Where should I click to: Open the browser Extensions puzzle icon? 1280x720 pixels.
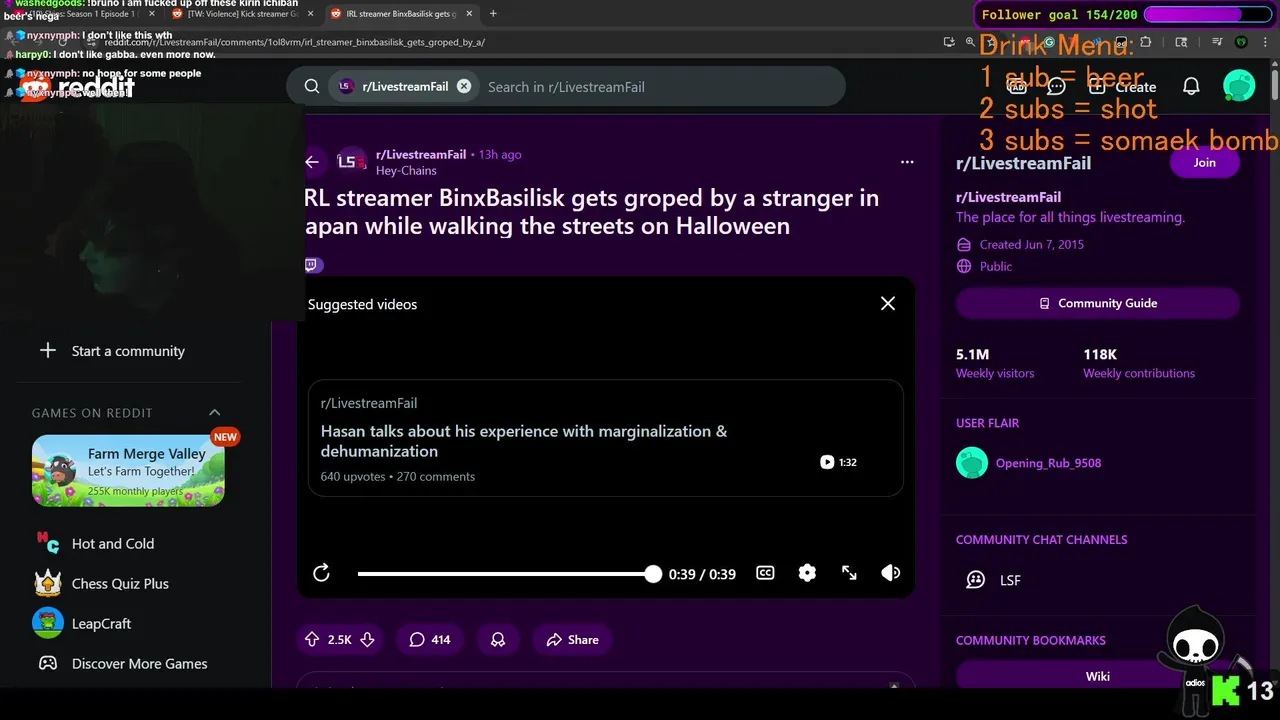click(1146, 42)
